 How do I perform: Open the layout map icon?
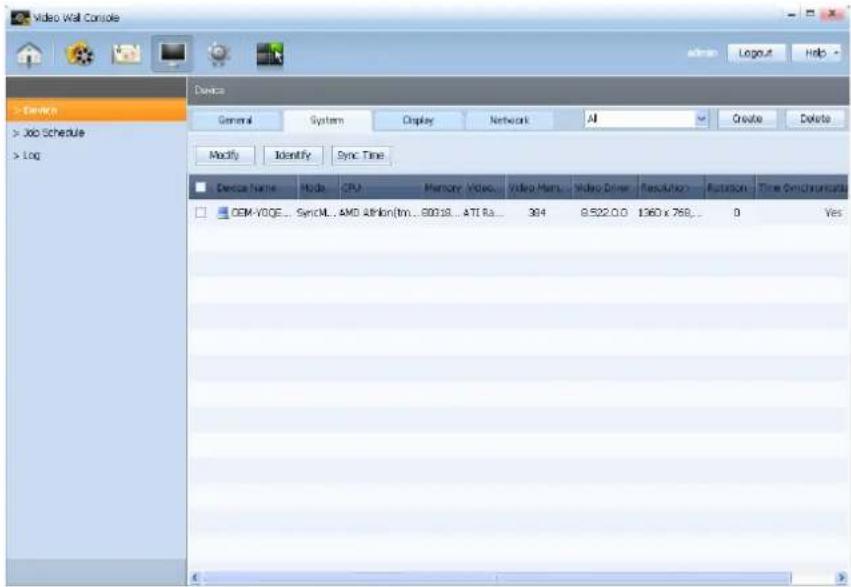coord(126,54)
